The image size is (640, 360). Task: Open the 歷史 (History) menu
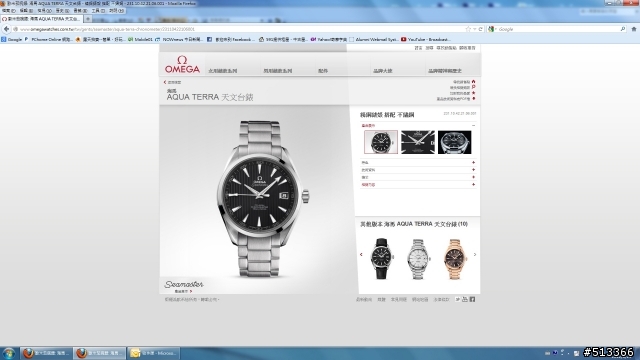point(62,11)
